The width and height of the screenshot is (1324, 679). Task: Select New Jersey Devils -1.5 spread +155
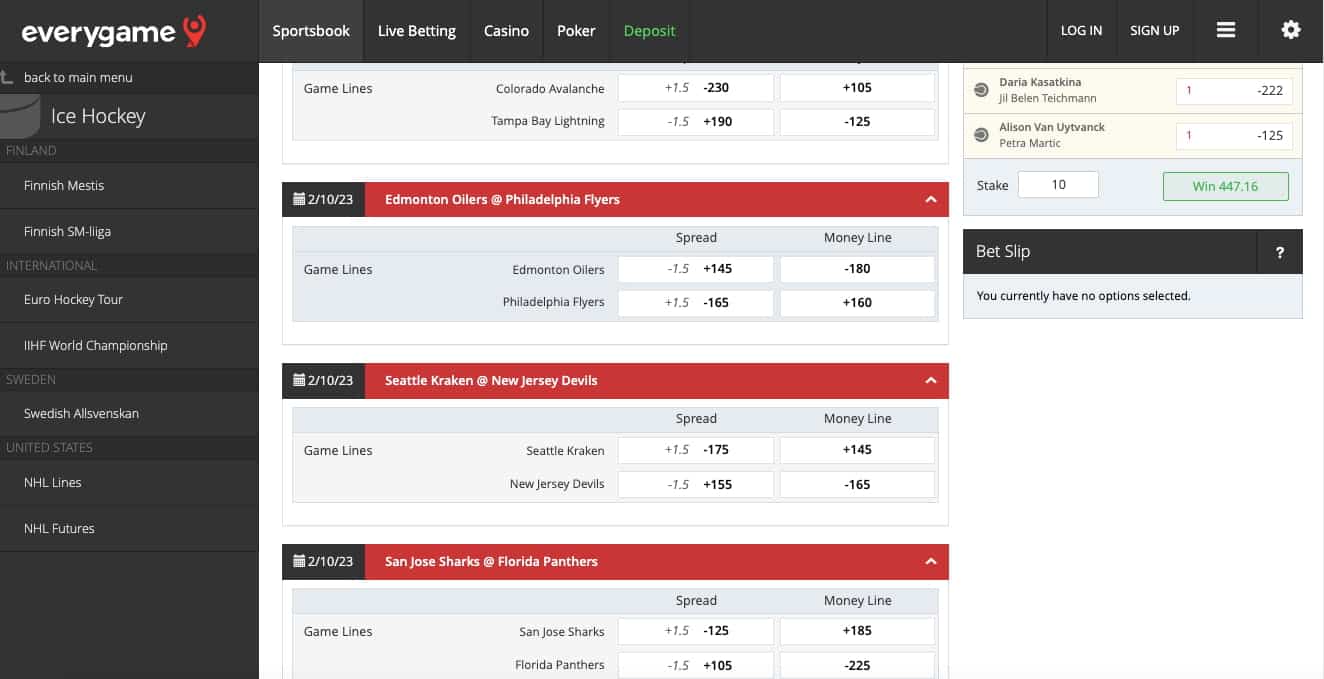click(696, 485)
